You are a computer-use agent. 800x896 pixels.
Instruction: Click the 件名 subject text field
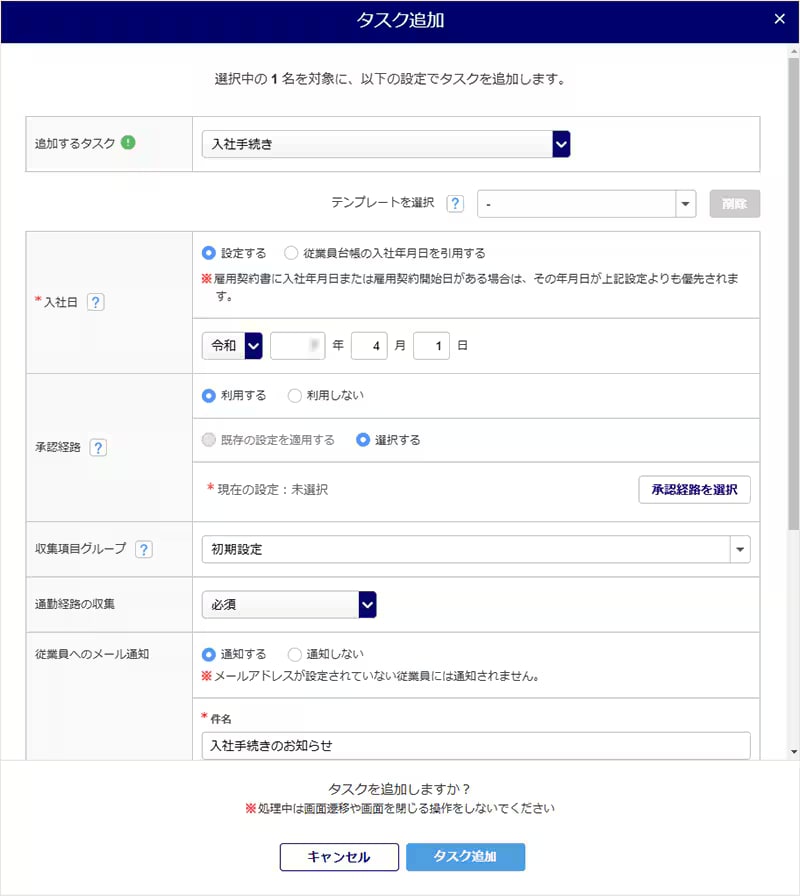pos(475,746)
